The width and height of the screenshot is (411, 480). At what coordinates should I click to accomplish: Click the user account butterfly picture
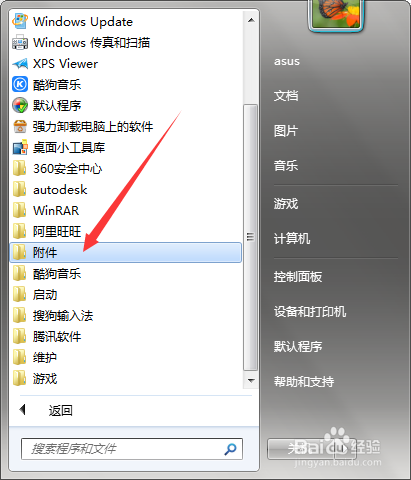[x=336, y=14]
